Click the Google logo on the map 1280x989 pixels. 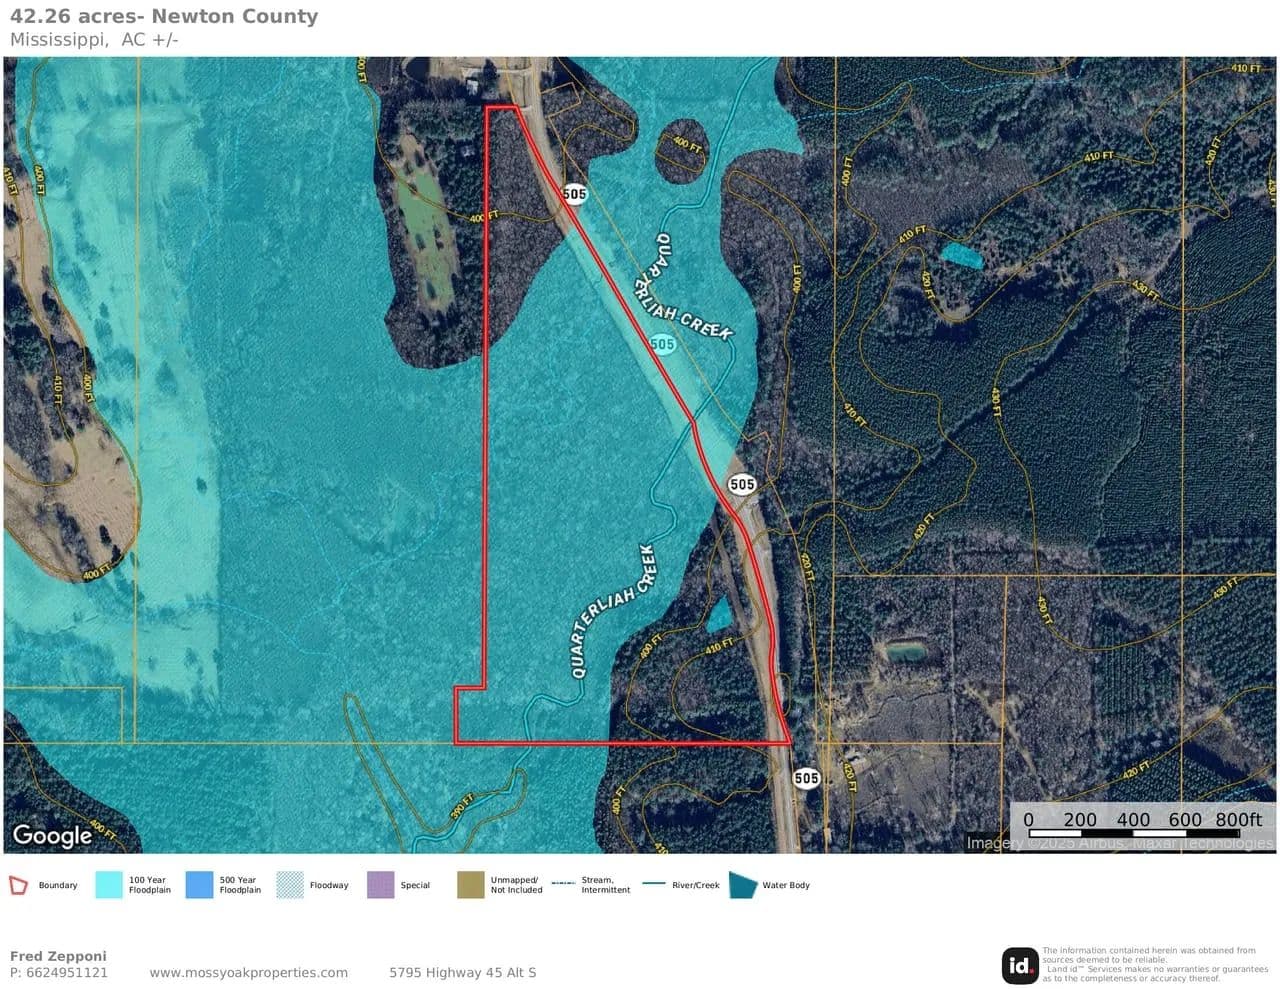52,835
